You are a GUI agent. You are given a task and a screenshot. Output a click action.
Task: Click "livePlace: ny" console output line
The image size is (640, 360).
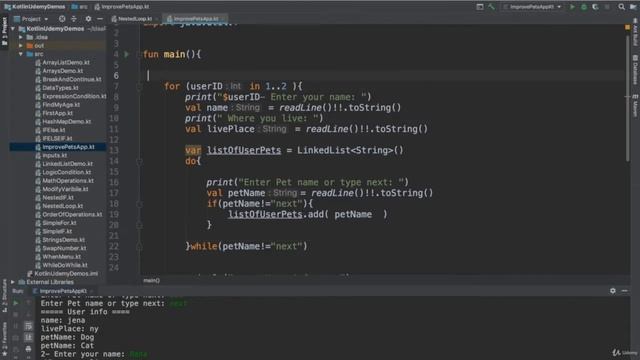click(x=69, y=329)
